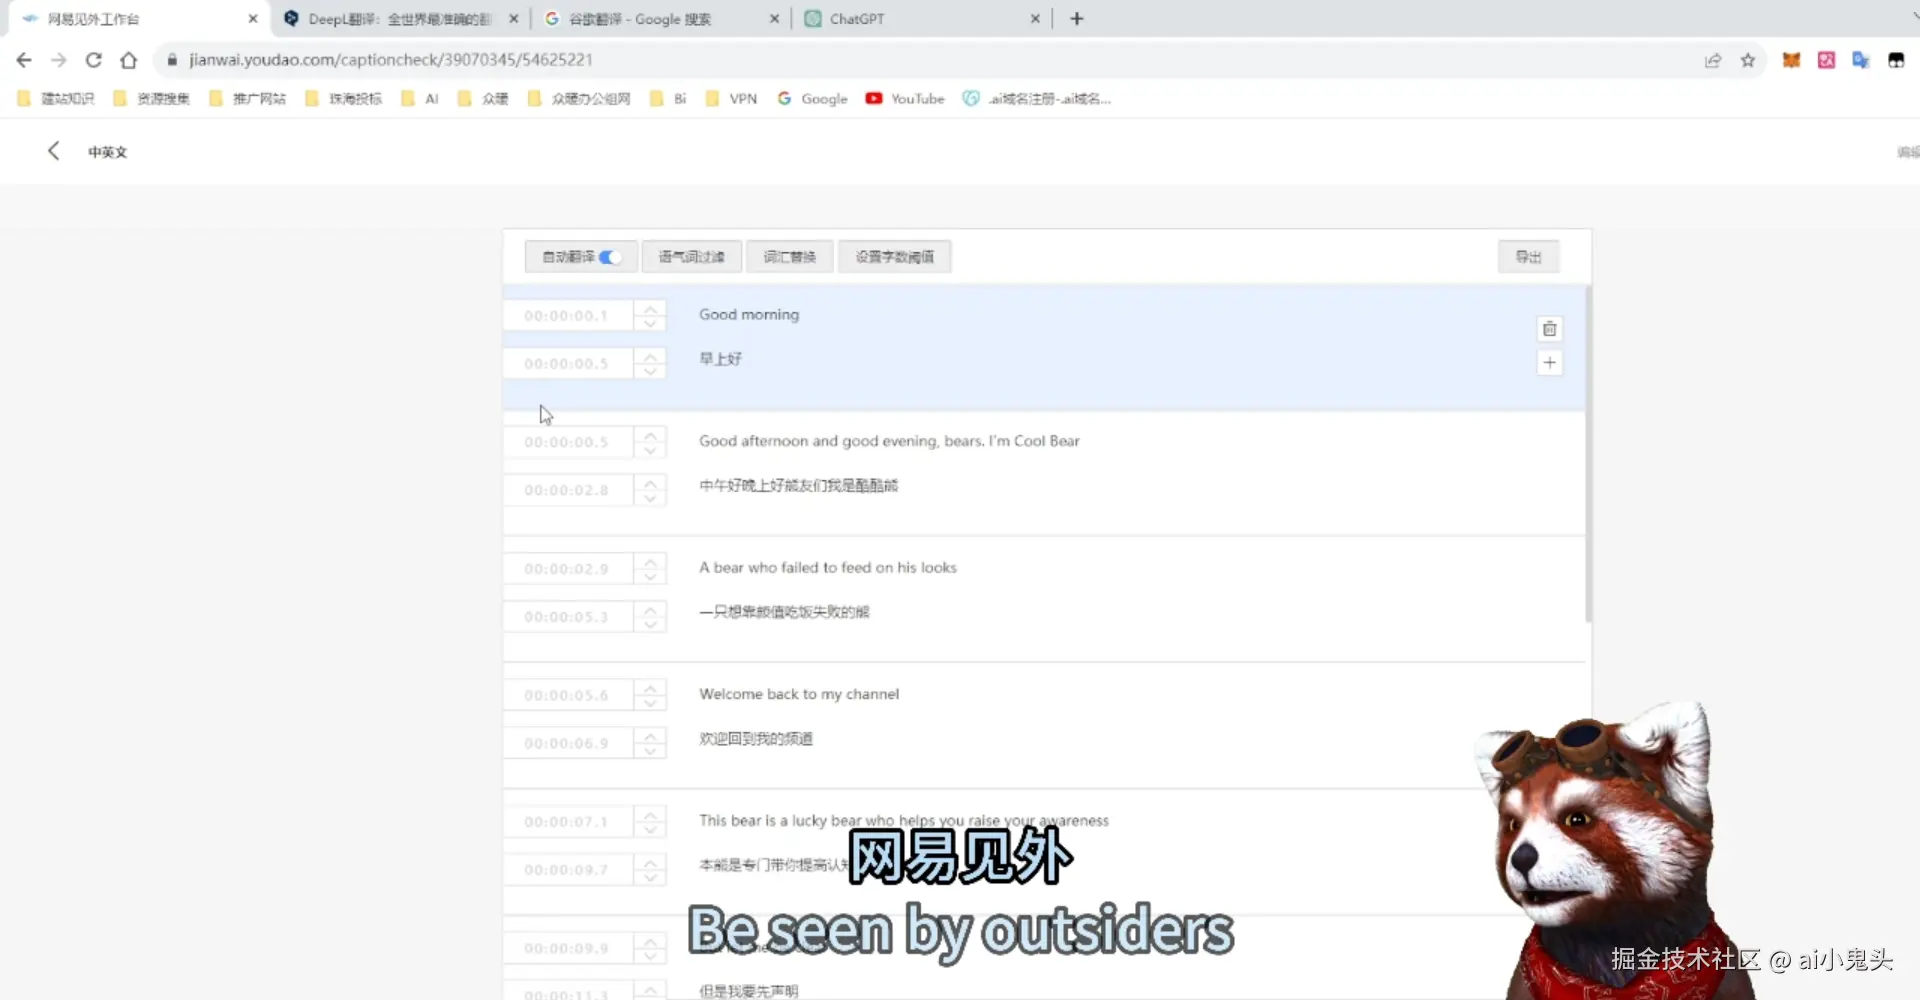Open the browser home page icon
This screenshot has height=1000, width=1920.
(129, 60)
